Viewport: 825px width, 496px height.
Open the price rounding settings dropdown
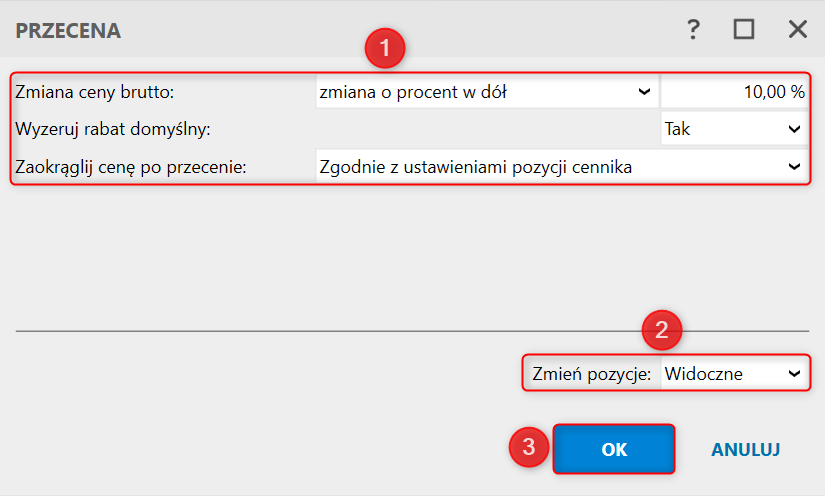pyautogui.click(x=562, y=167)
